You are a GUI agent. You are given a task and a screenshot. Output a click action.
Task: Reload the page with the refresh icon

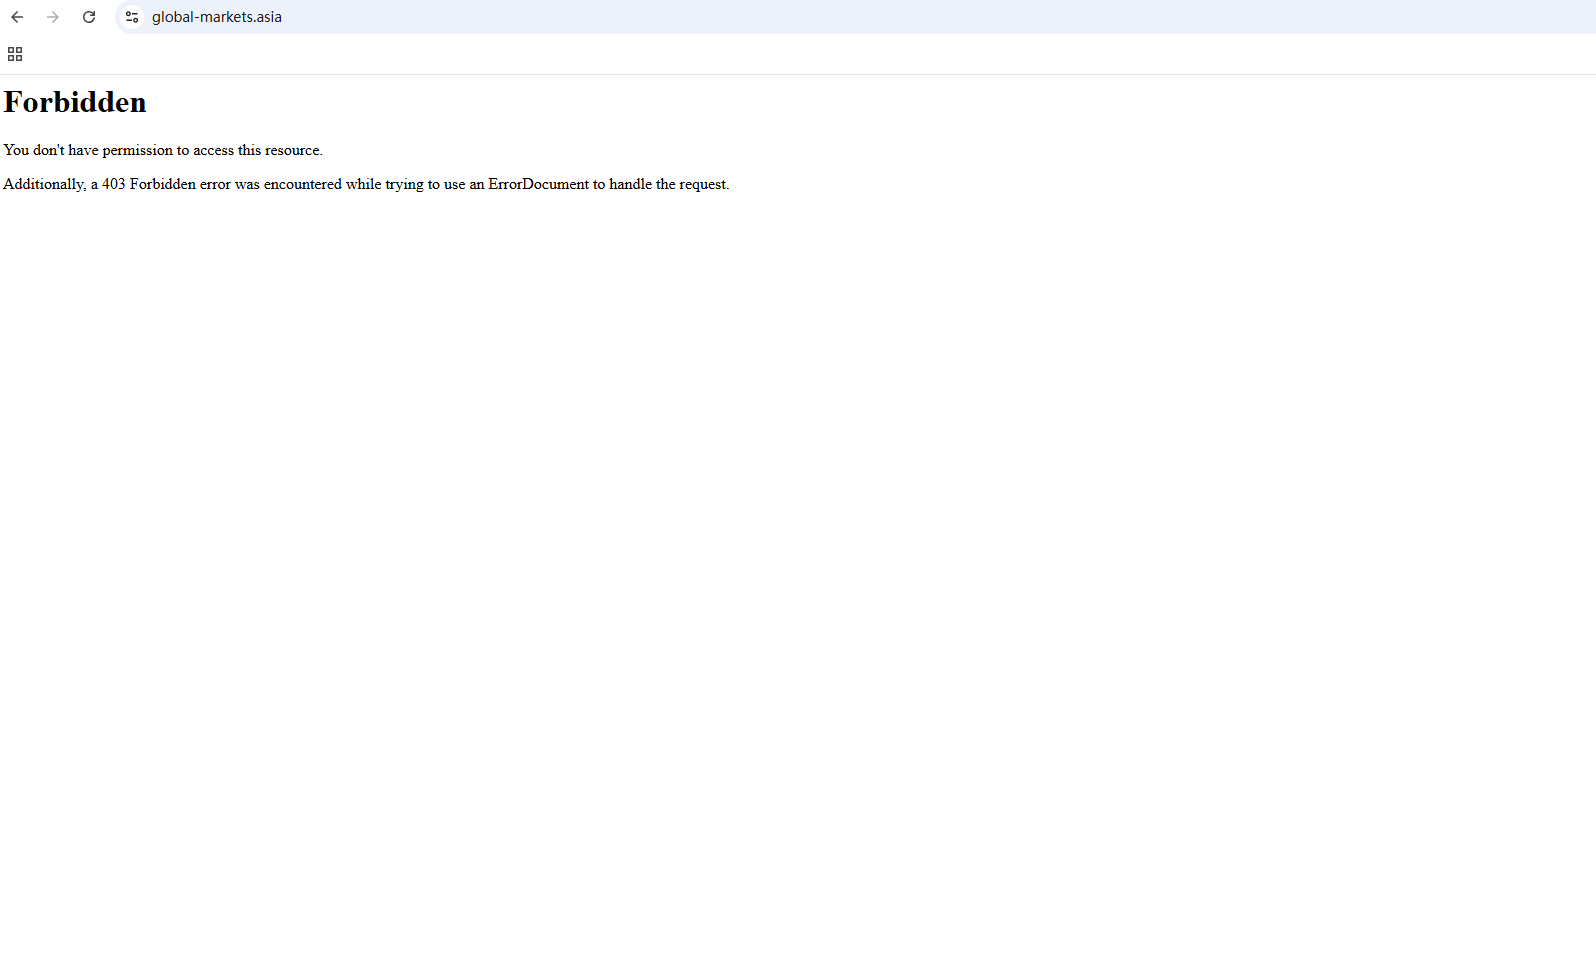(89, 17)
